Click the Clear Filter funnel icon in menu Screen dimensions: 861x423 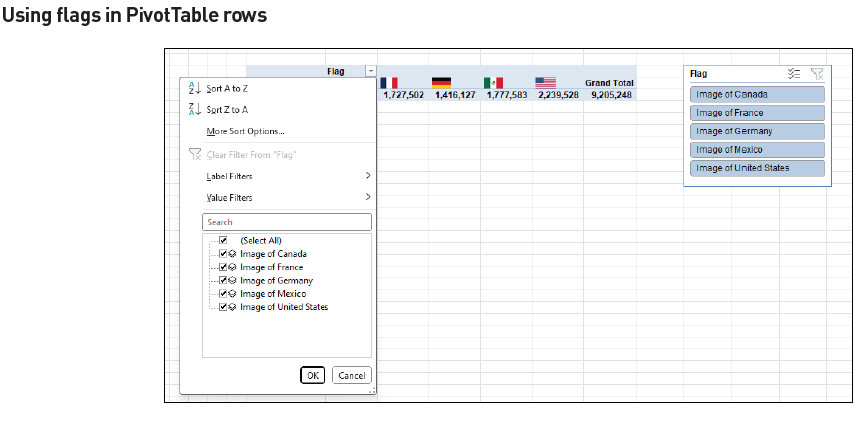tap(195, 154)
